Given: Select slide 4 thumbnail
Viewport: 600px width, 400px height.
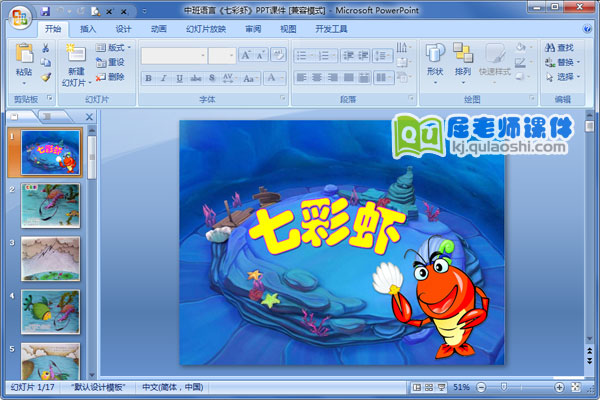Looking at the screenshot, I should pos(51,312).
